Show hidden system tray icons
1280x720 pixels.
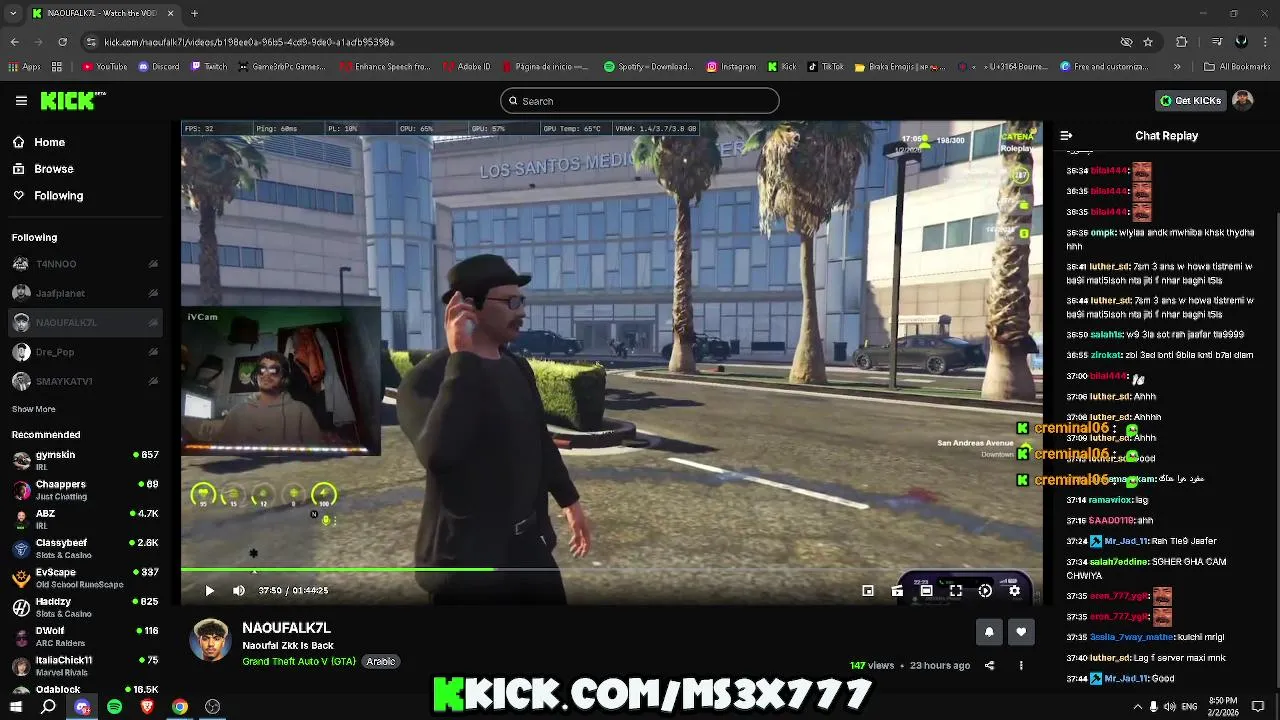point(1137,707)
